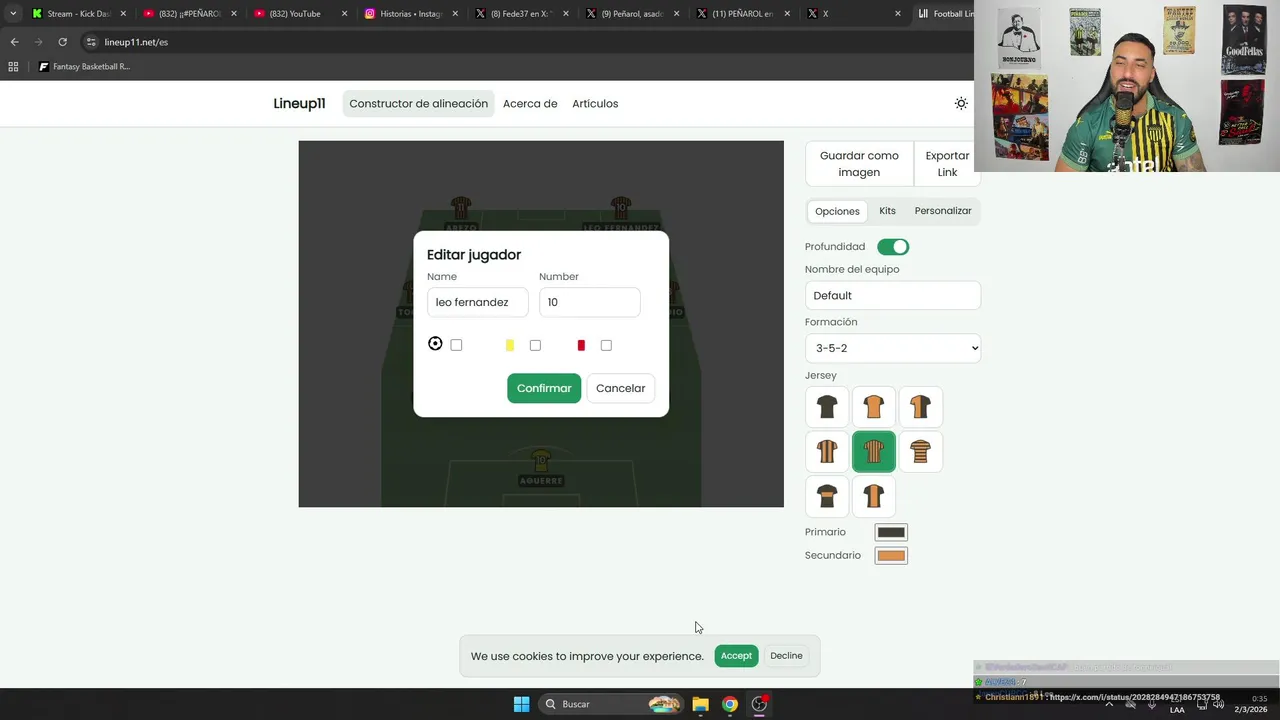This screenshot has width=1280, height=720.
Task: Decline the cookies banner
Action: tap(786, 656)
